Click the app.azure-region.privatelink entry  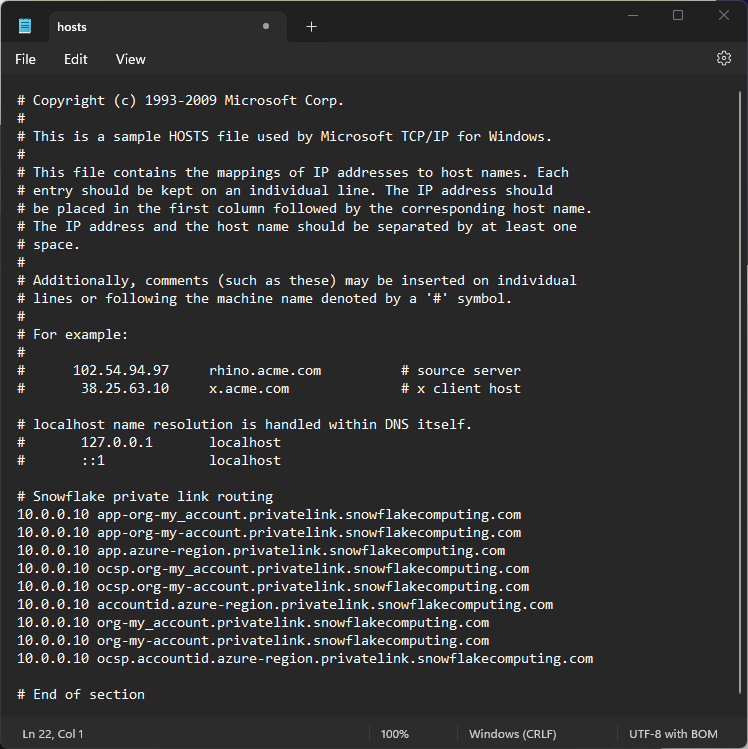261,550
